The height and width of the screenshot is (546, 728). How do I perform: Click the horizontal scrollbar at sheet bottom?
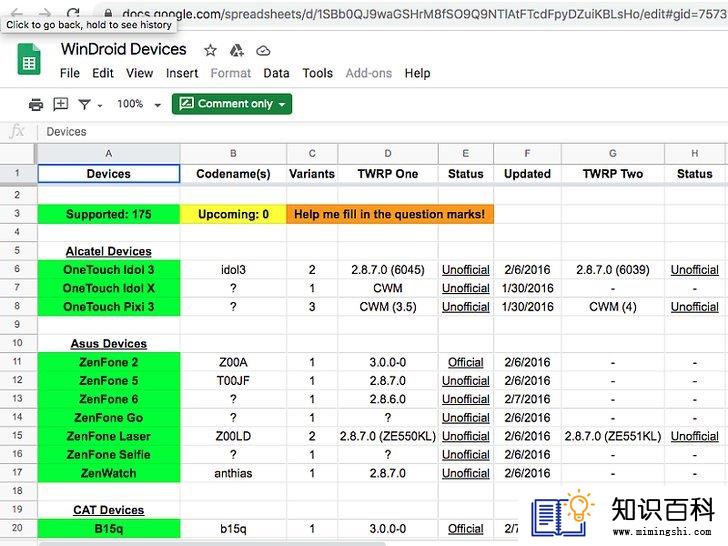213,543
